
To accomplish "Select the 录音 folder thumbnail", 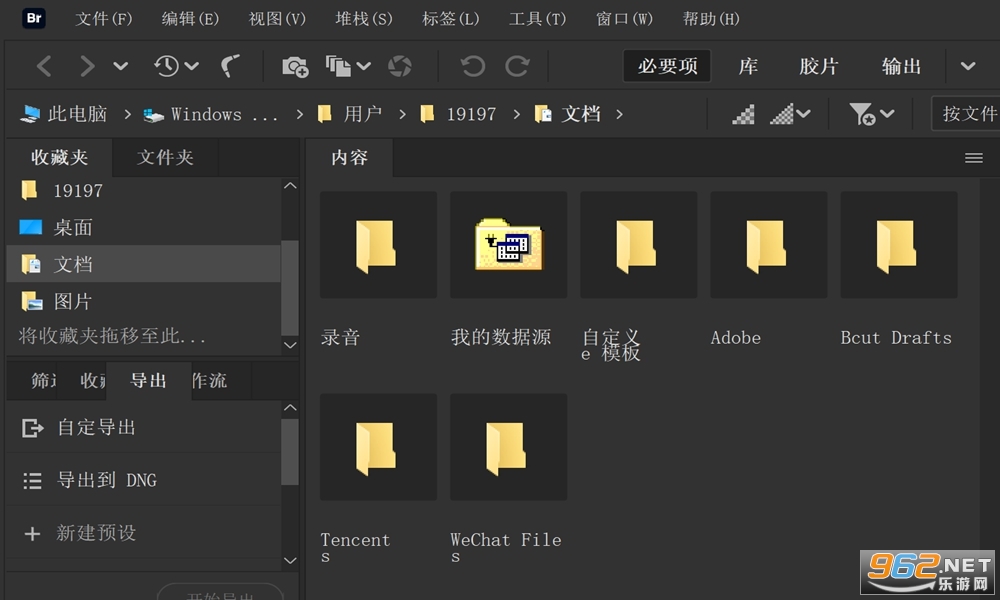I will pyautogui.click(x=378, y=245).
